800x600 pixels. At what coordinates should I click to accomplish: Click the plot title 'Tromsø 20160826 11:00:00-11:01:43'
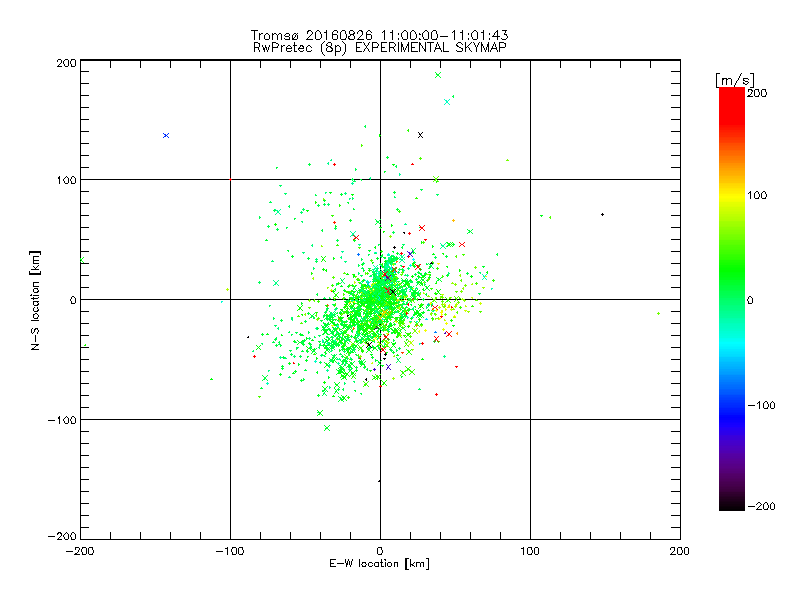pos(379,35)
